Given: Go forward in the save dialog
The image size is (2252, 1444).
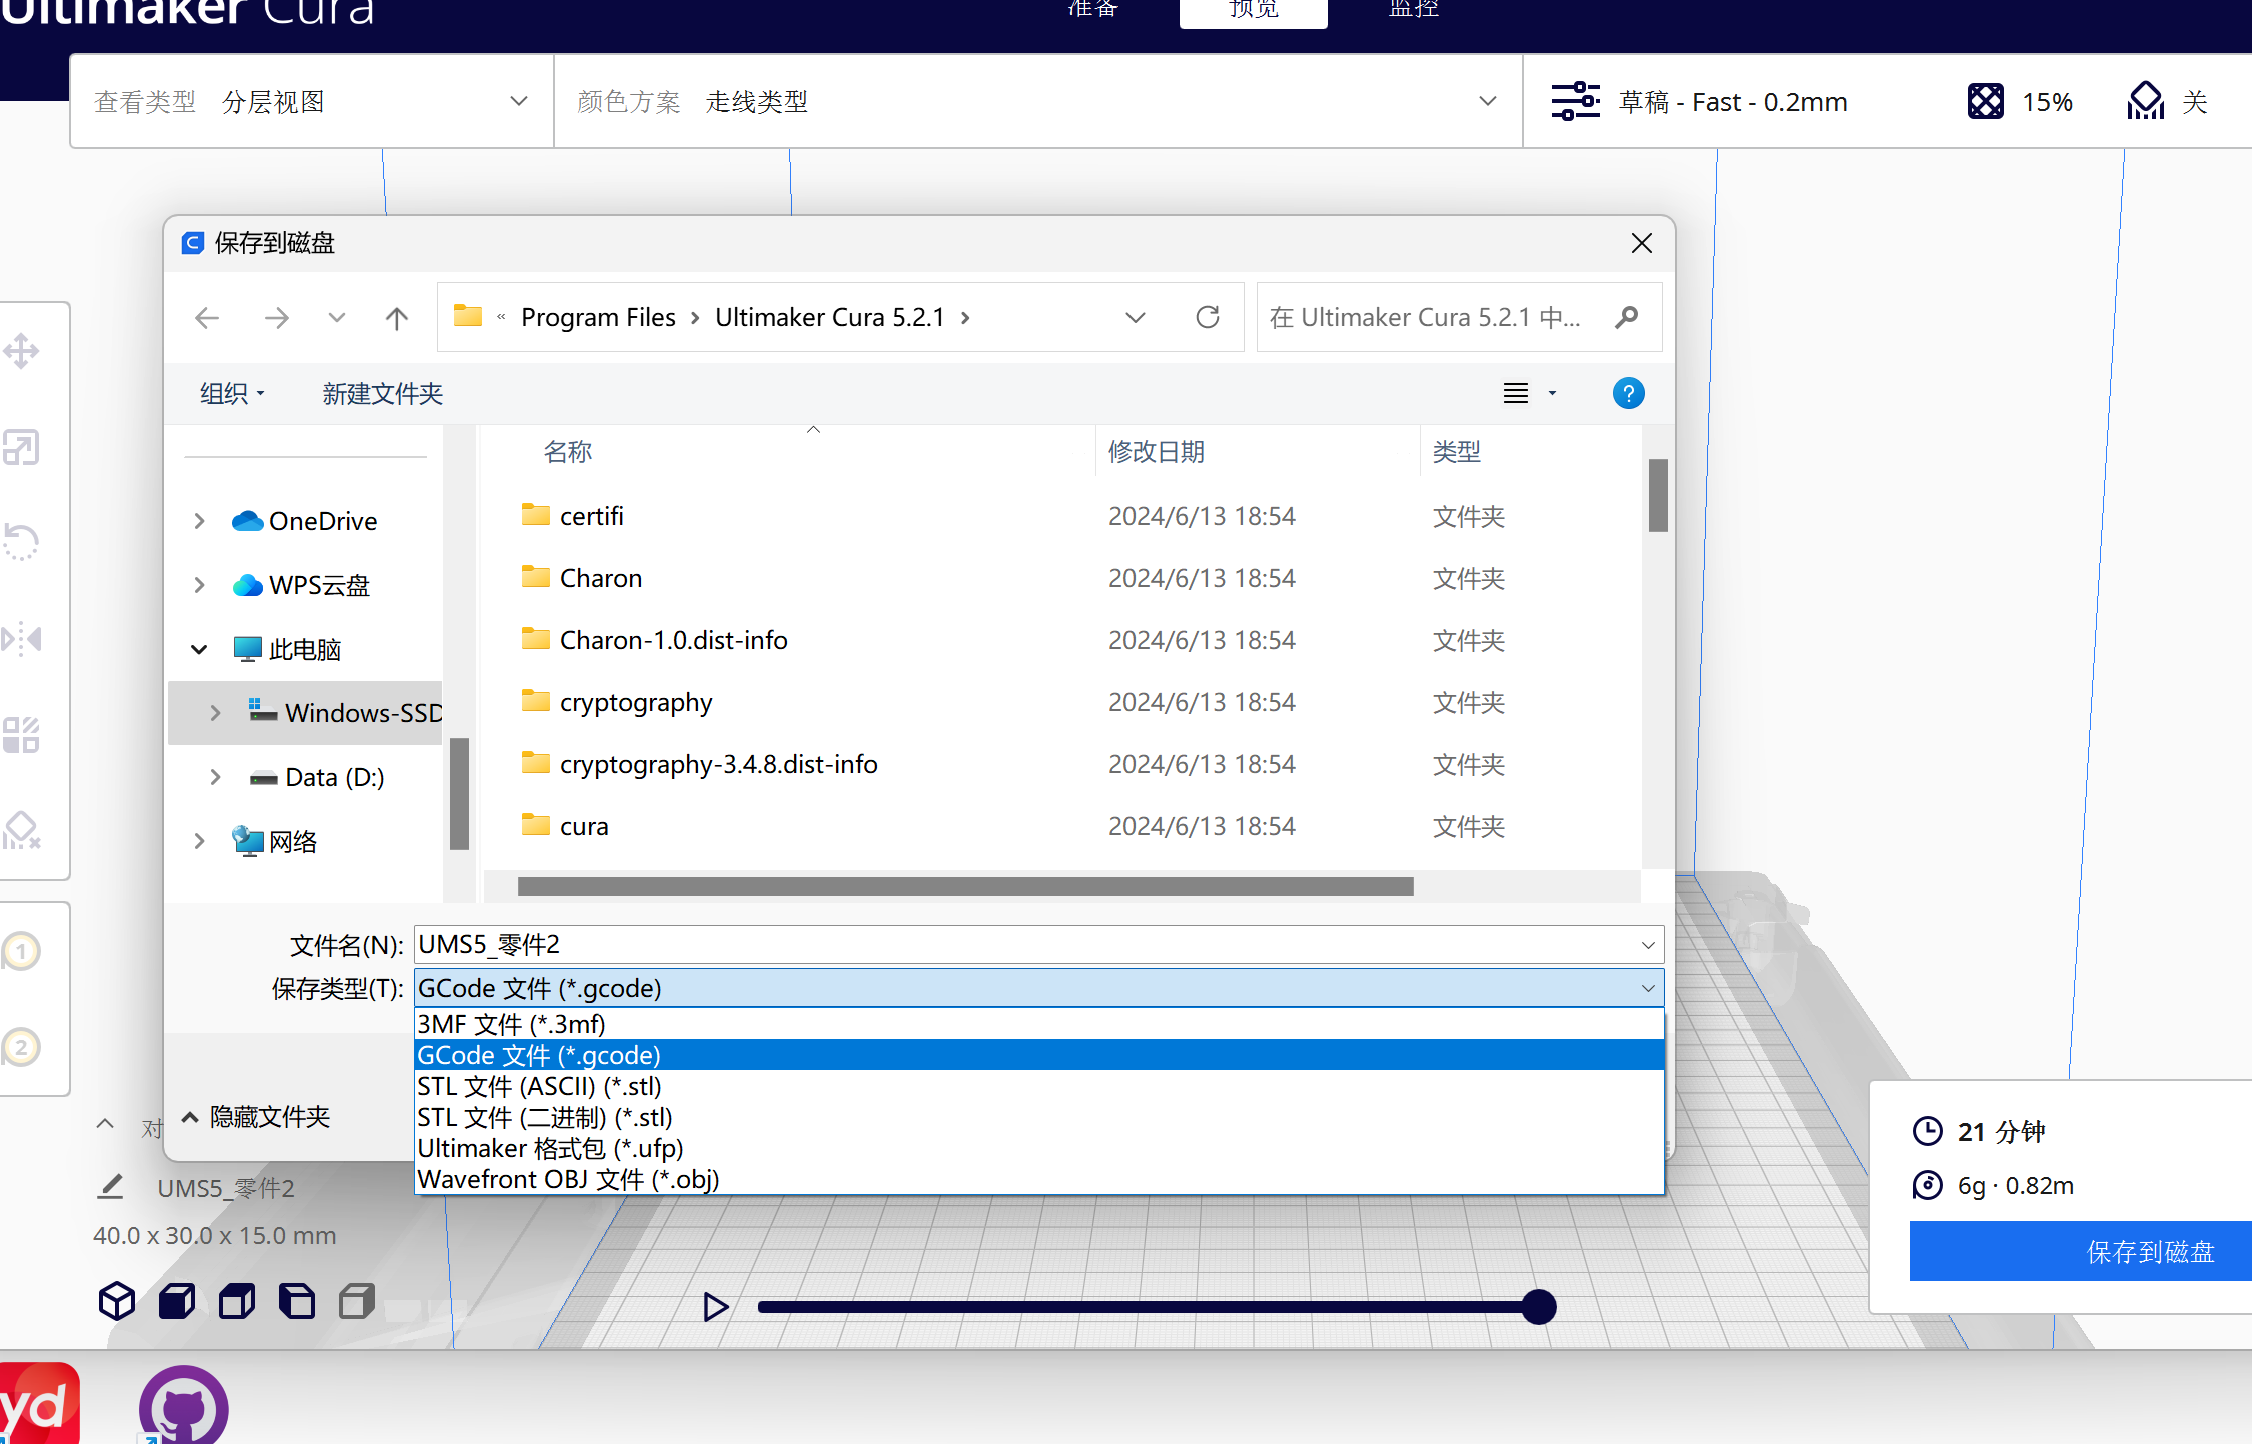Looking at the screenshot, I should click(277, 318).
